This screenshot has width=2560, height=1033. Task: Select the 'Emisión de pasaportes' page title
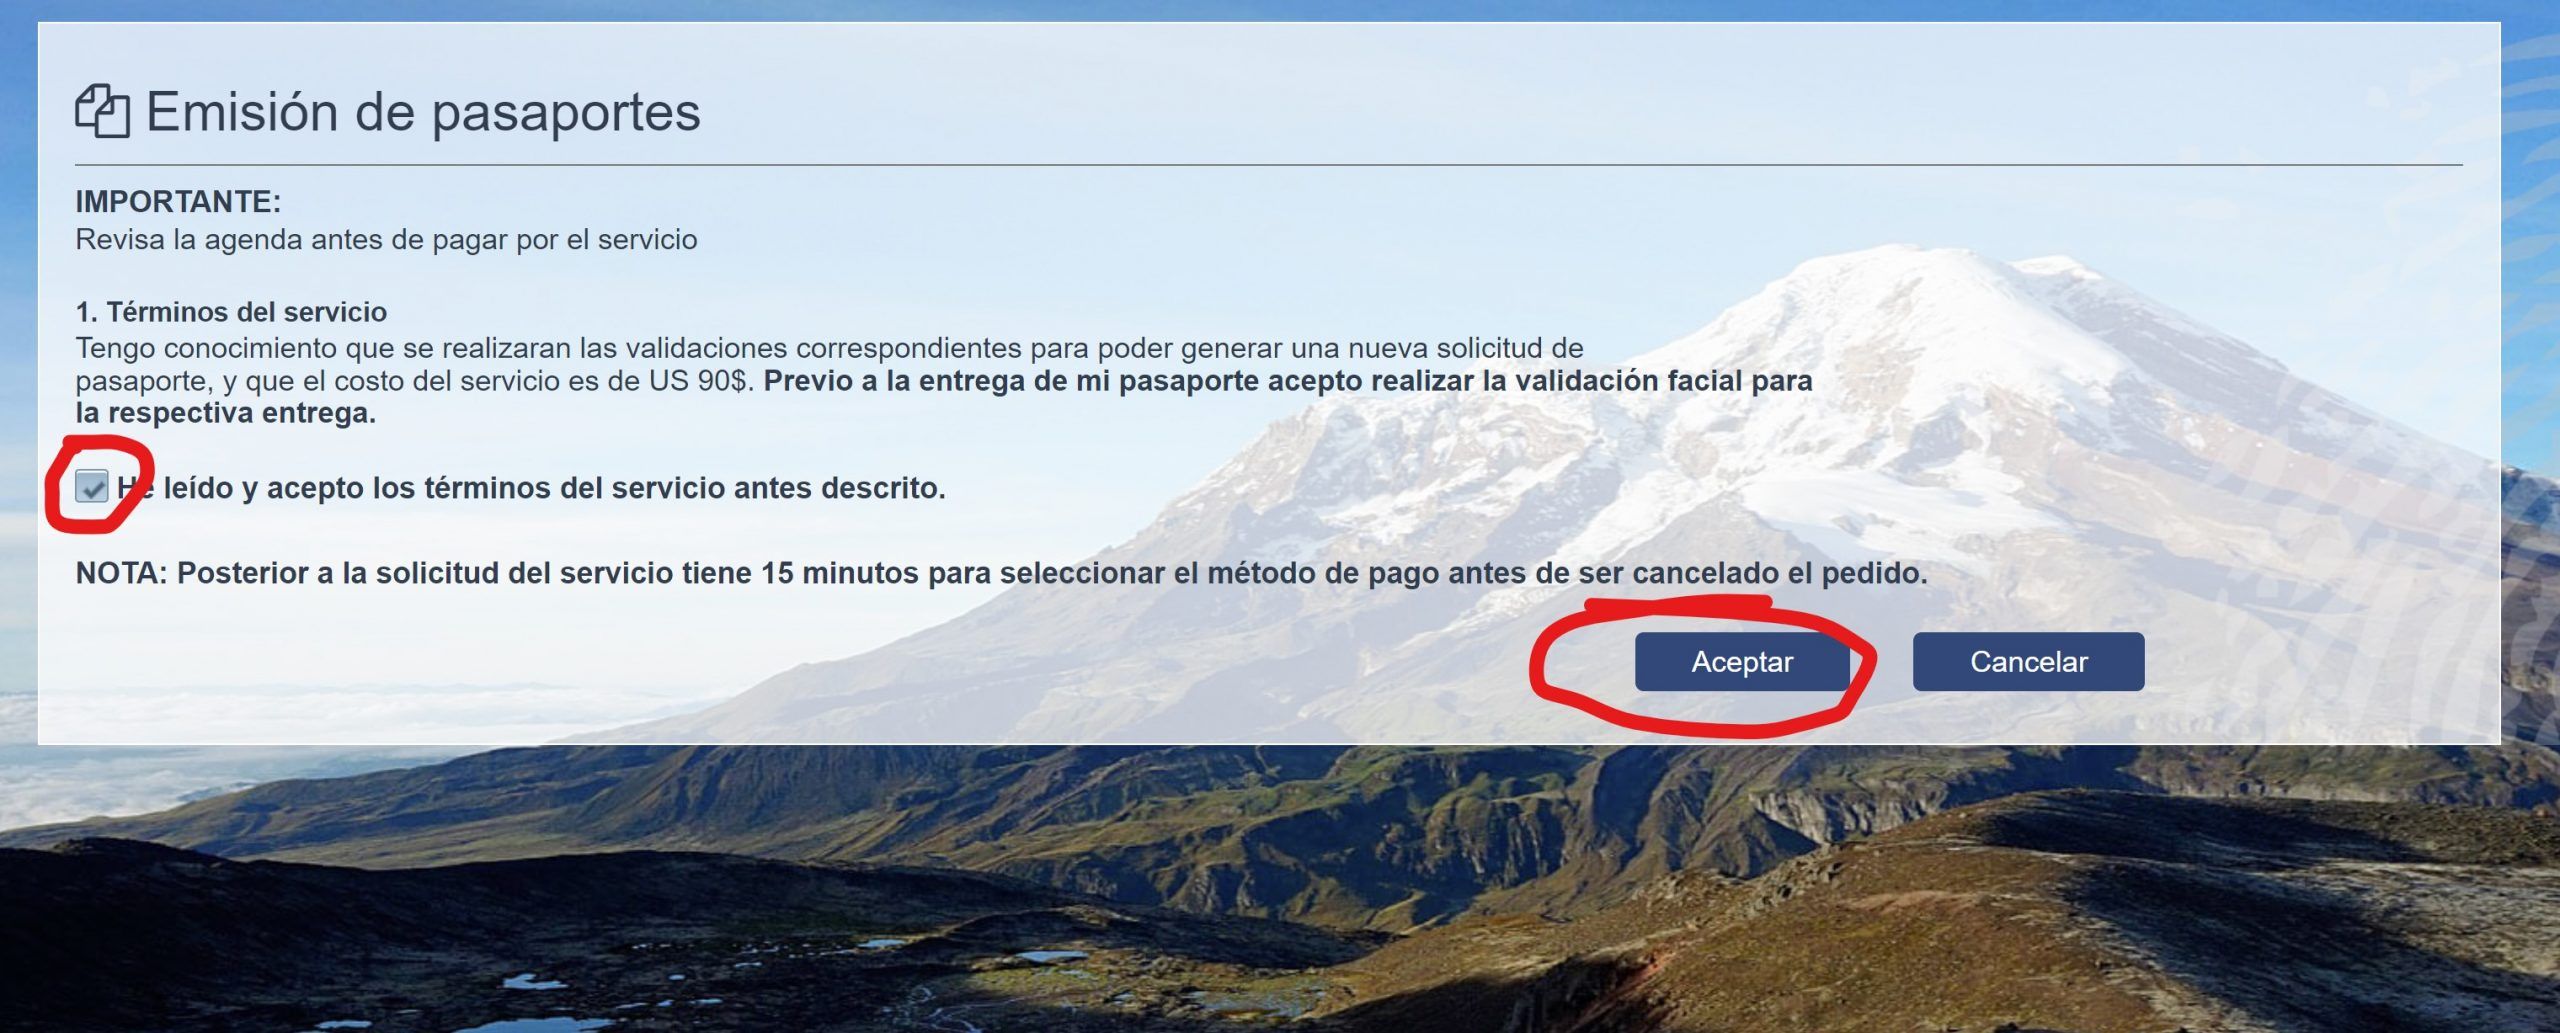point(423,111)
